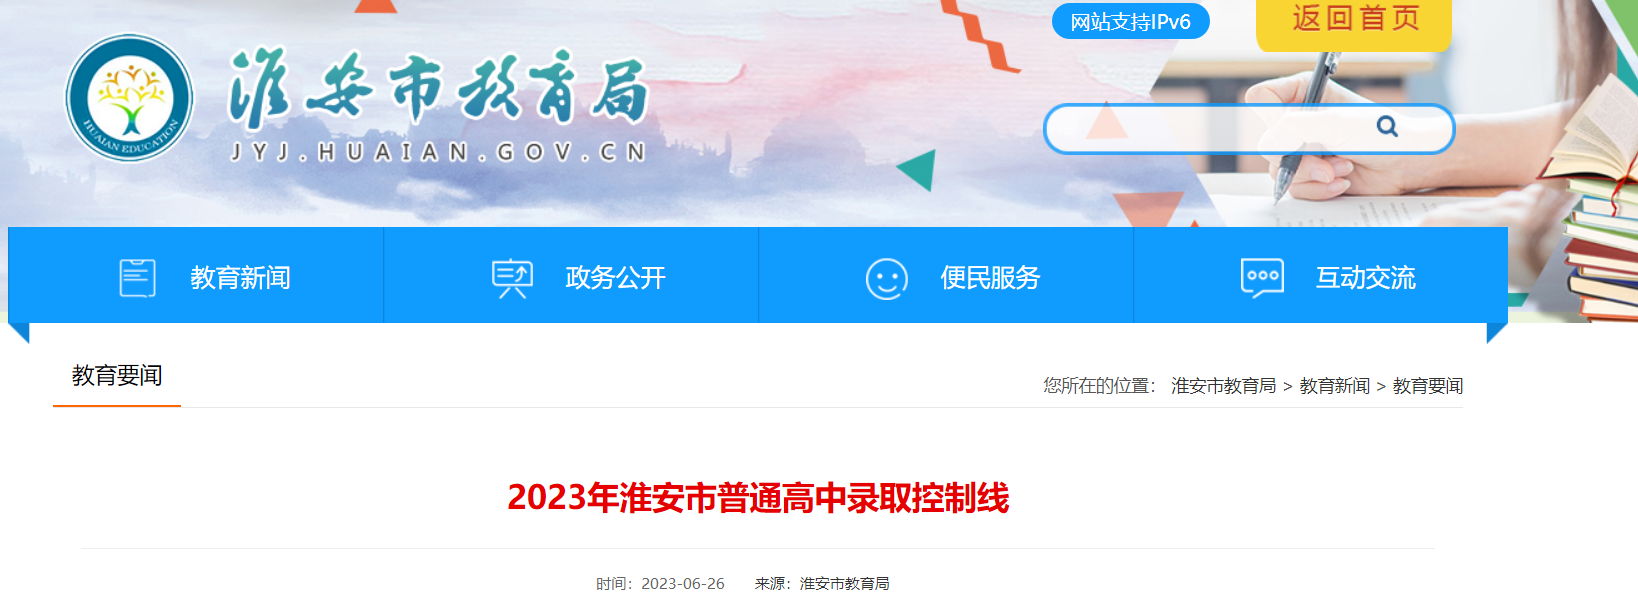Follow the 教育新闻 breadcrumb link

tap(1334, 386)
